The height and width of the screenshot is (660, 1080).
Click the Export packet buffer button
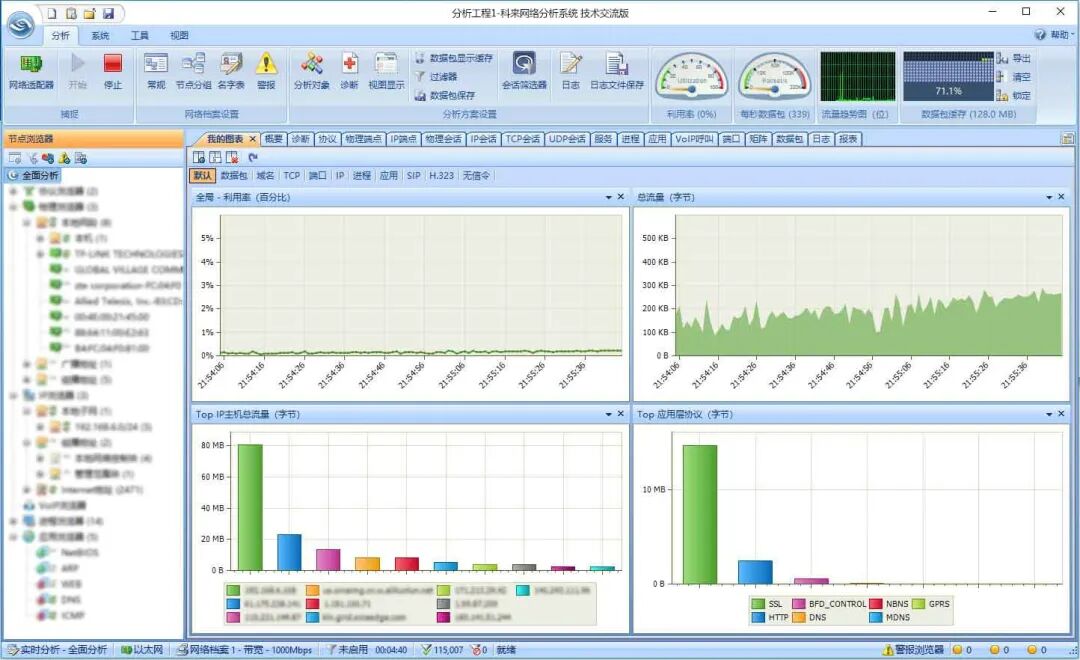point(1013,58)
